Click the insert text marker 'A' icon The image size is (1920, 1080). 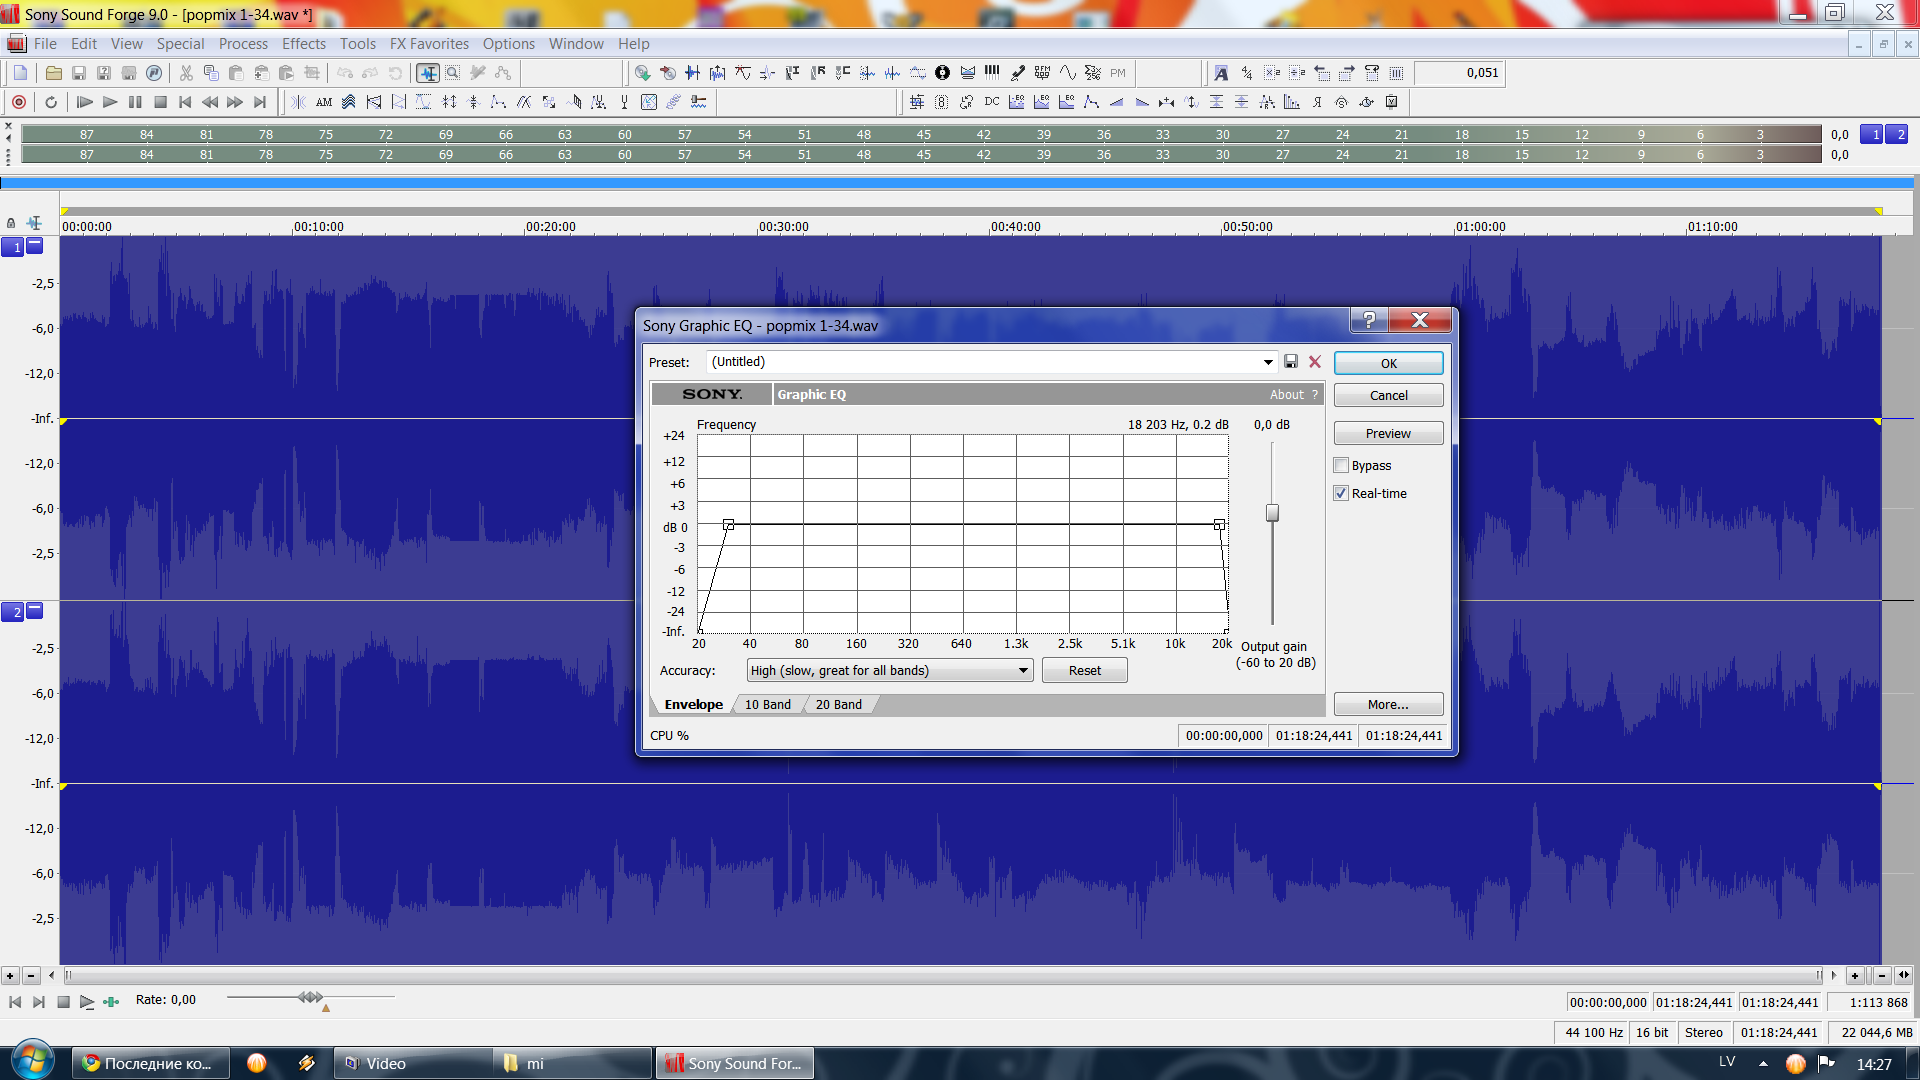click(x=1221, y=73)
